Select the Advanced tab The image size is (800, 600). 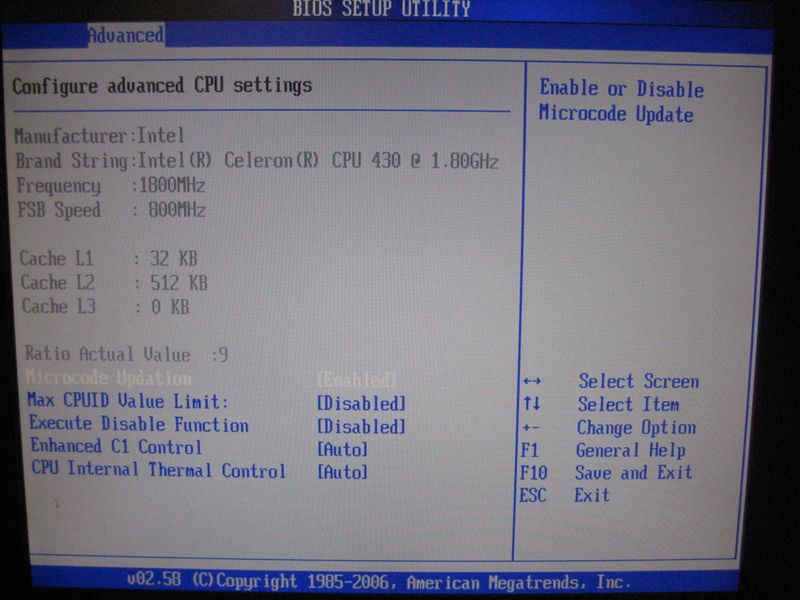click(126, 36)
